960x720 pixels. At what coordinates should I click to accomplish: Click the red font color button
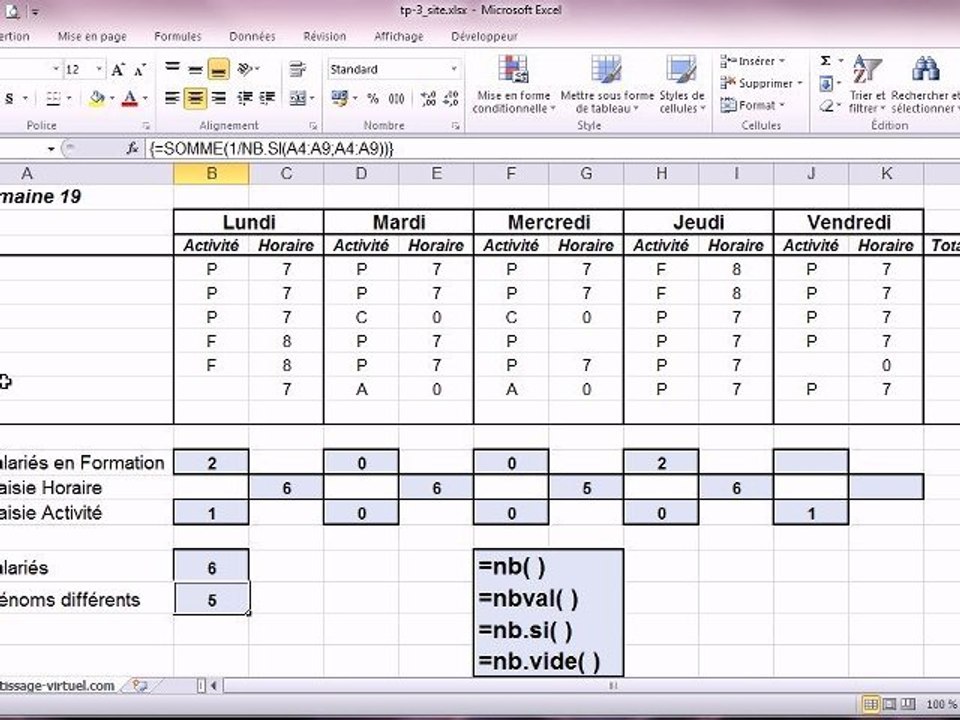[x=129, y=99]
